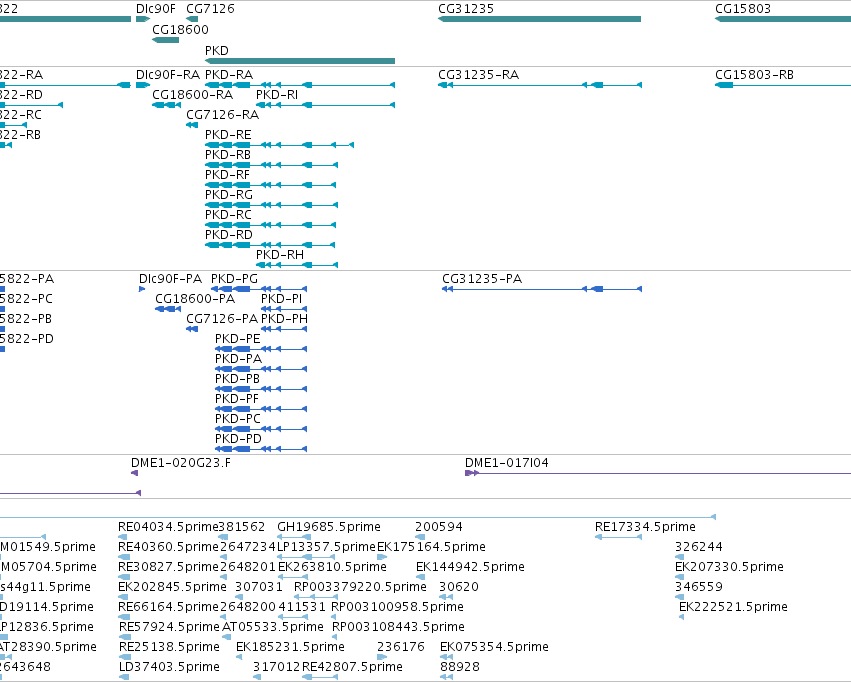Choose the PKD-PB protein label
The image size is (851, 682).
tap(237, 379)
